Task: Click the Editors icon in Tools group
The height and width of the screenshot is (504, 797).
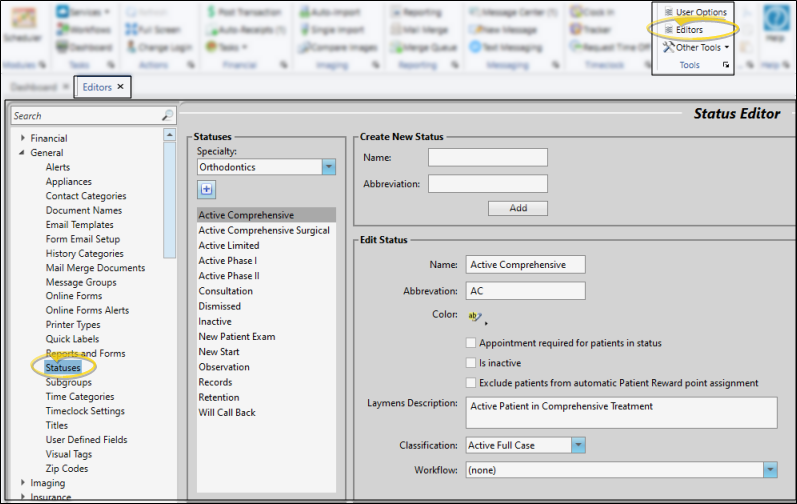Action: (x=669, y=30)
